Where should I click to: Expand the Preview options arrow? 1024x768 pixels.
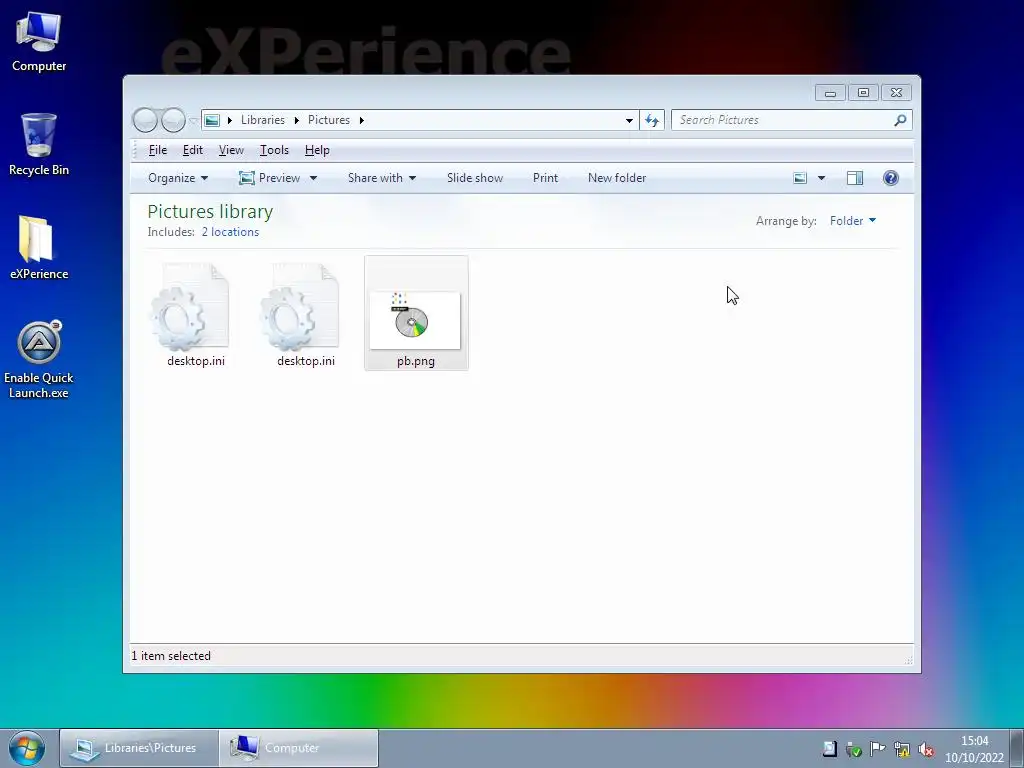[313, 178]
